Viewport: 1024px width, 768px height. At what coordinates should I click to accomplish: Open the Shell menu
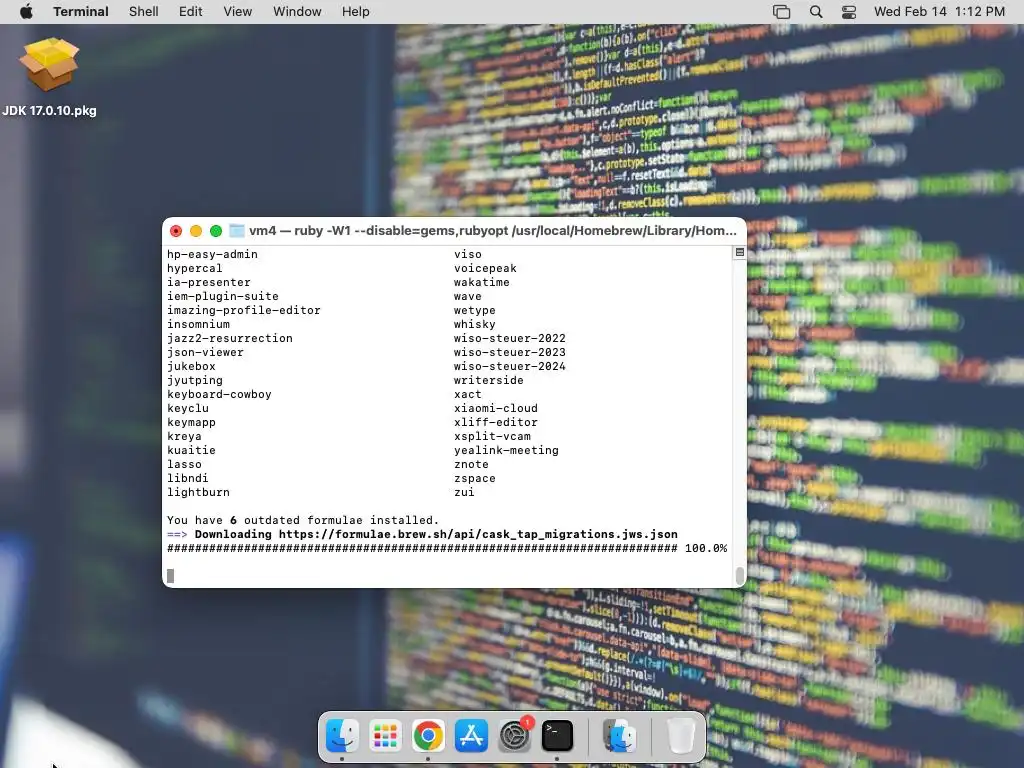click(x=144, y=12)
